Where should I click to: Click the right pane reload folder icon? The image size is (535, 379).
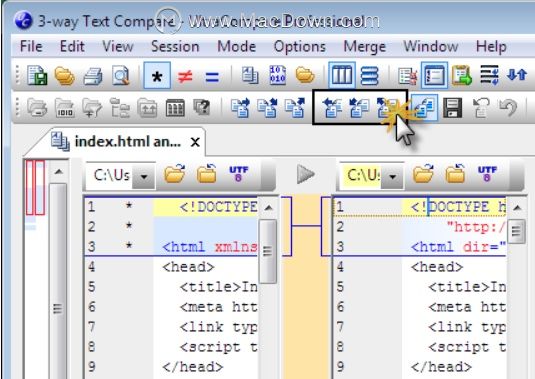coord(455,173)
